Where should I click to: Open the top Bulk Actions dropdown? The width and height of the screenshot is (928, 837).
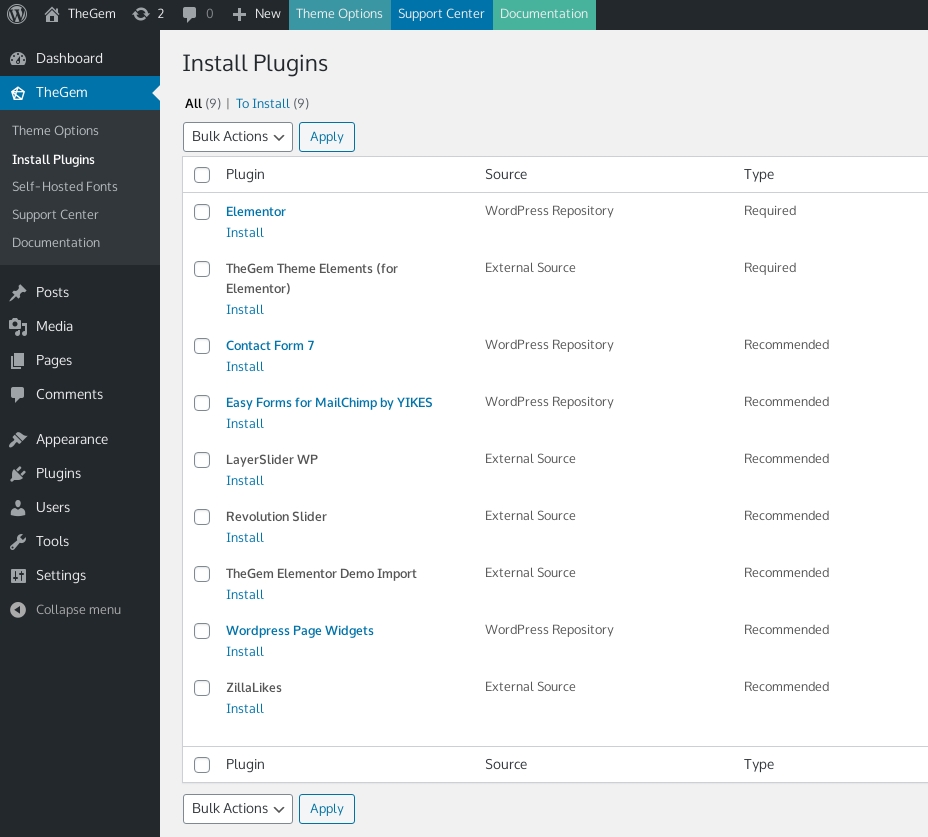point(238,137)
